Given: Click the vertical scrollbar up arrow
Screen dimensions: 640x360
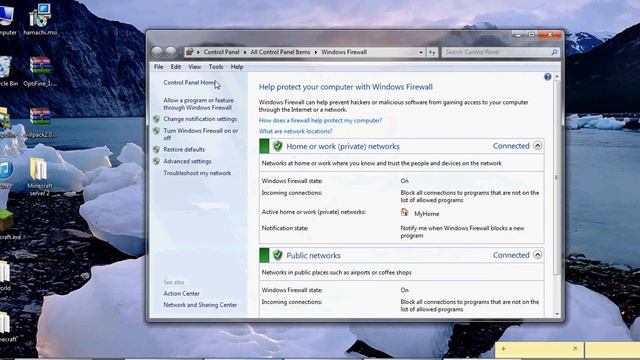Looking at the screenshot, I should (557, 77).
